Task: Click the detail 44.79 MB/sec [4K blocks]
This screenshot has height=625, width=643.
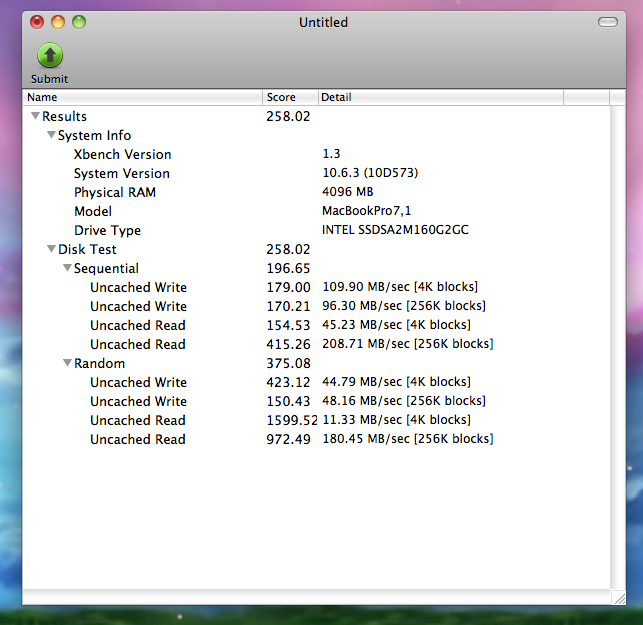Action: [x=396, y=382]
